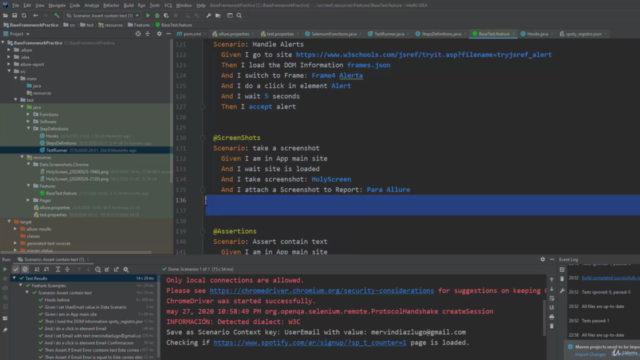Toggle Show Passed tests checkmark button
This screenshot has height=360, width=640.
click(16, 269)
